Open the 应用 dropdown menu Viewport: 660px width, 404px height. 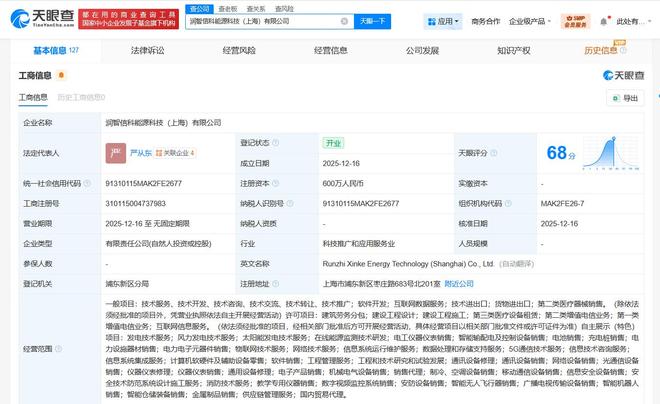coord(443,21)
